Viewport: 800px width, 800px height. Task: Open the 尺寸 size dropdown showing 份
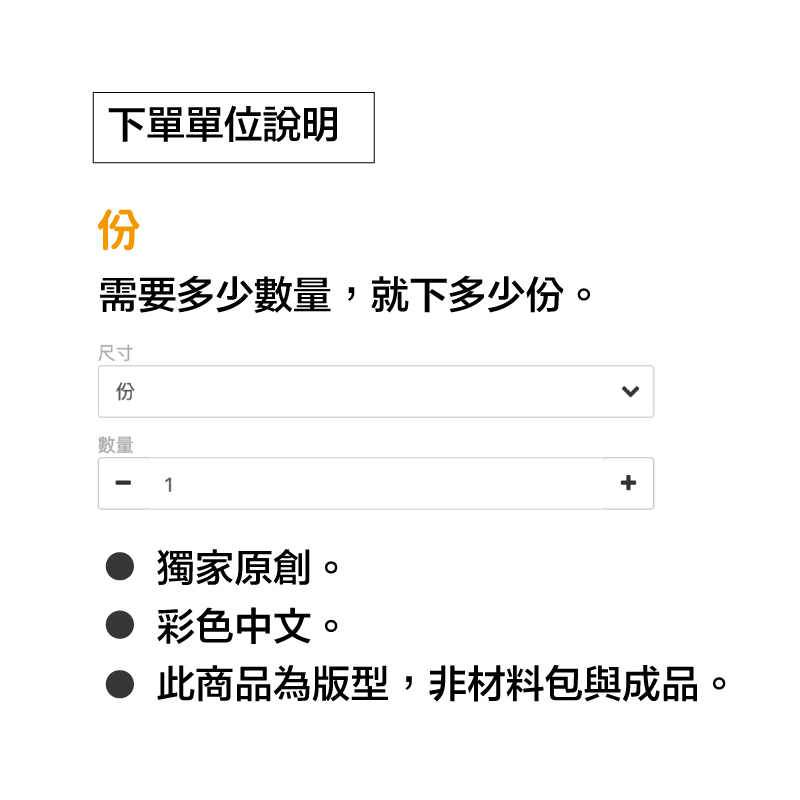(375, 392)
